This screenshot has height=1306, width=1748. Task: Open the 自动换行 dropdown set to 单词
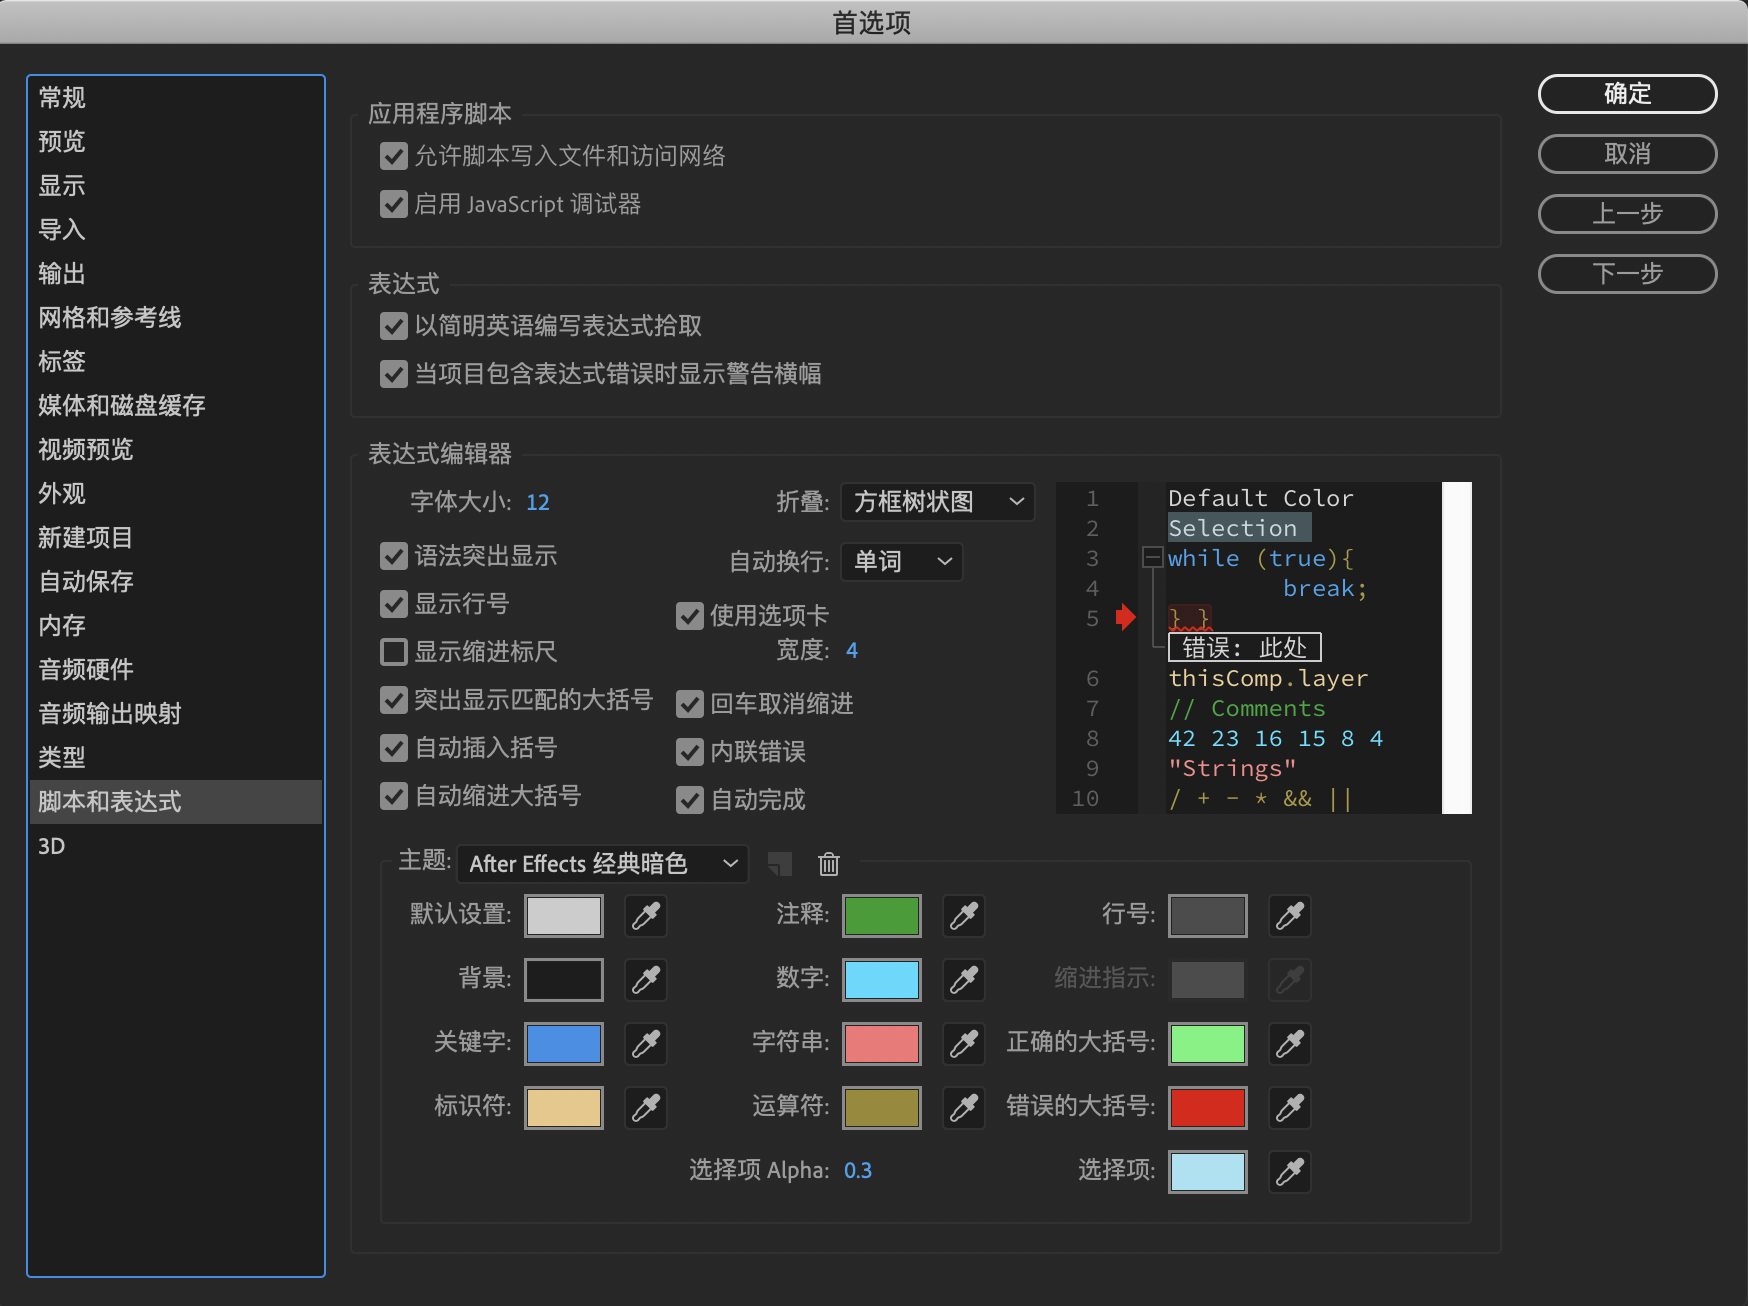(901, 562)
